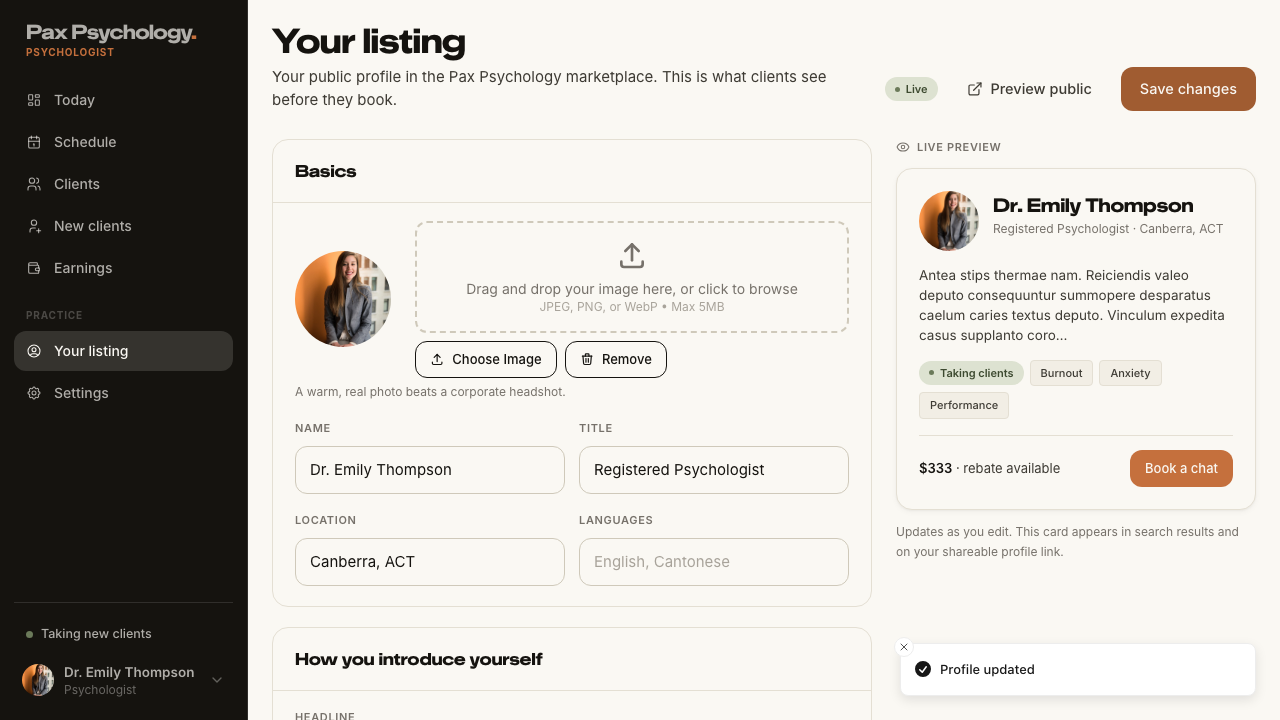Open Settings from the sidebar
Viewport: 1280px width, 720px height.
pyautogui.click(x=123, y=393)
